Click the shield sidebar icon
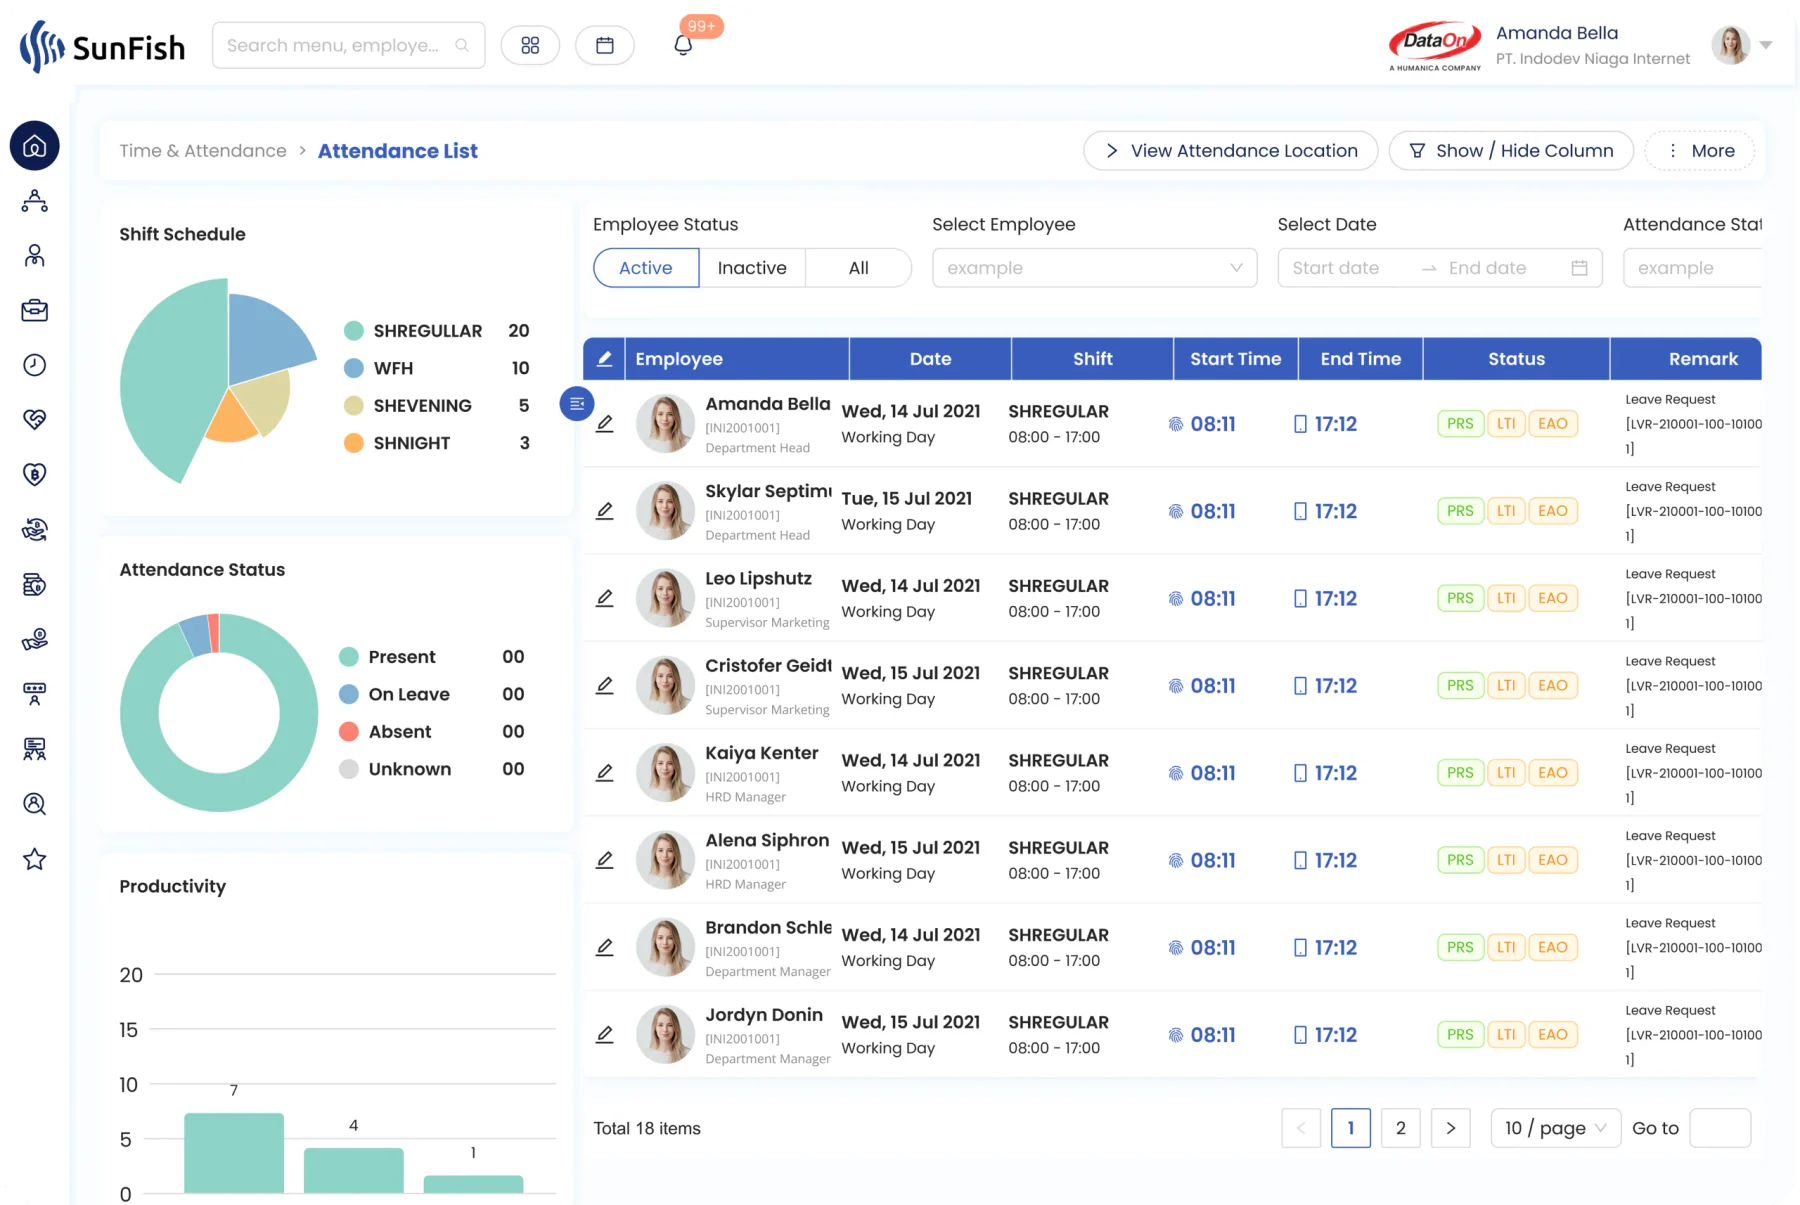 pos(35,474)
